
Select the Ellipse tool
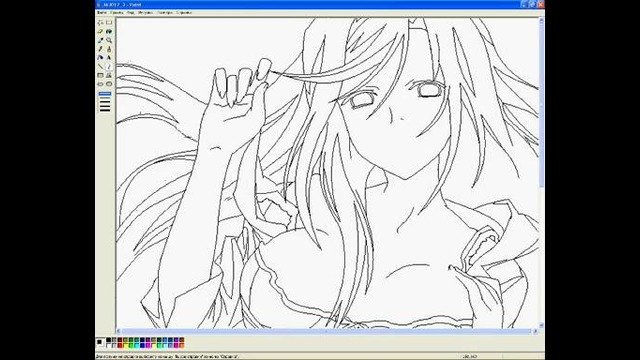(100, 84)
